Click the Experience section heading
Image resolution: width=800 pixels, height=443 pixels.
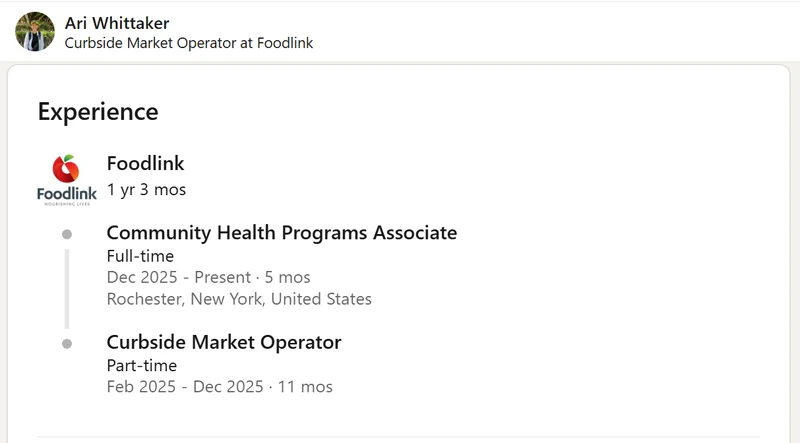(98, 111)
